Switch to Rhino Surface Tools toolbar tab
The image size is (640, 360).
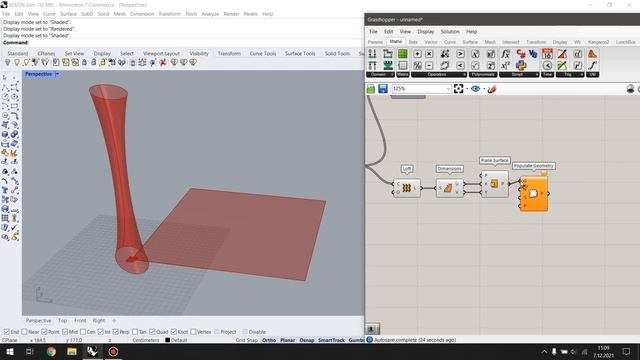pos(300,53)
